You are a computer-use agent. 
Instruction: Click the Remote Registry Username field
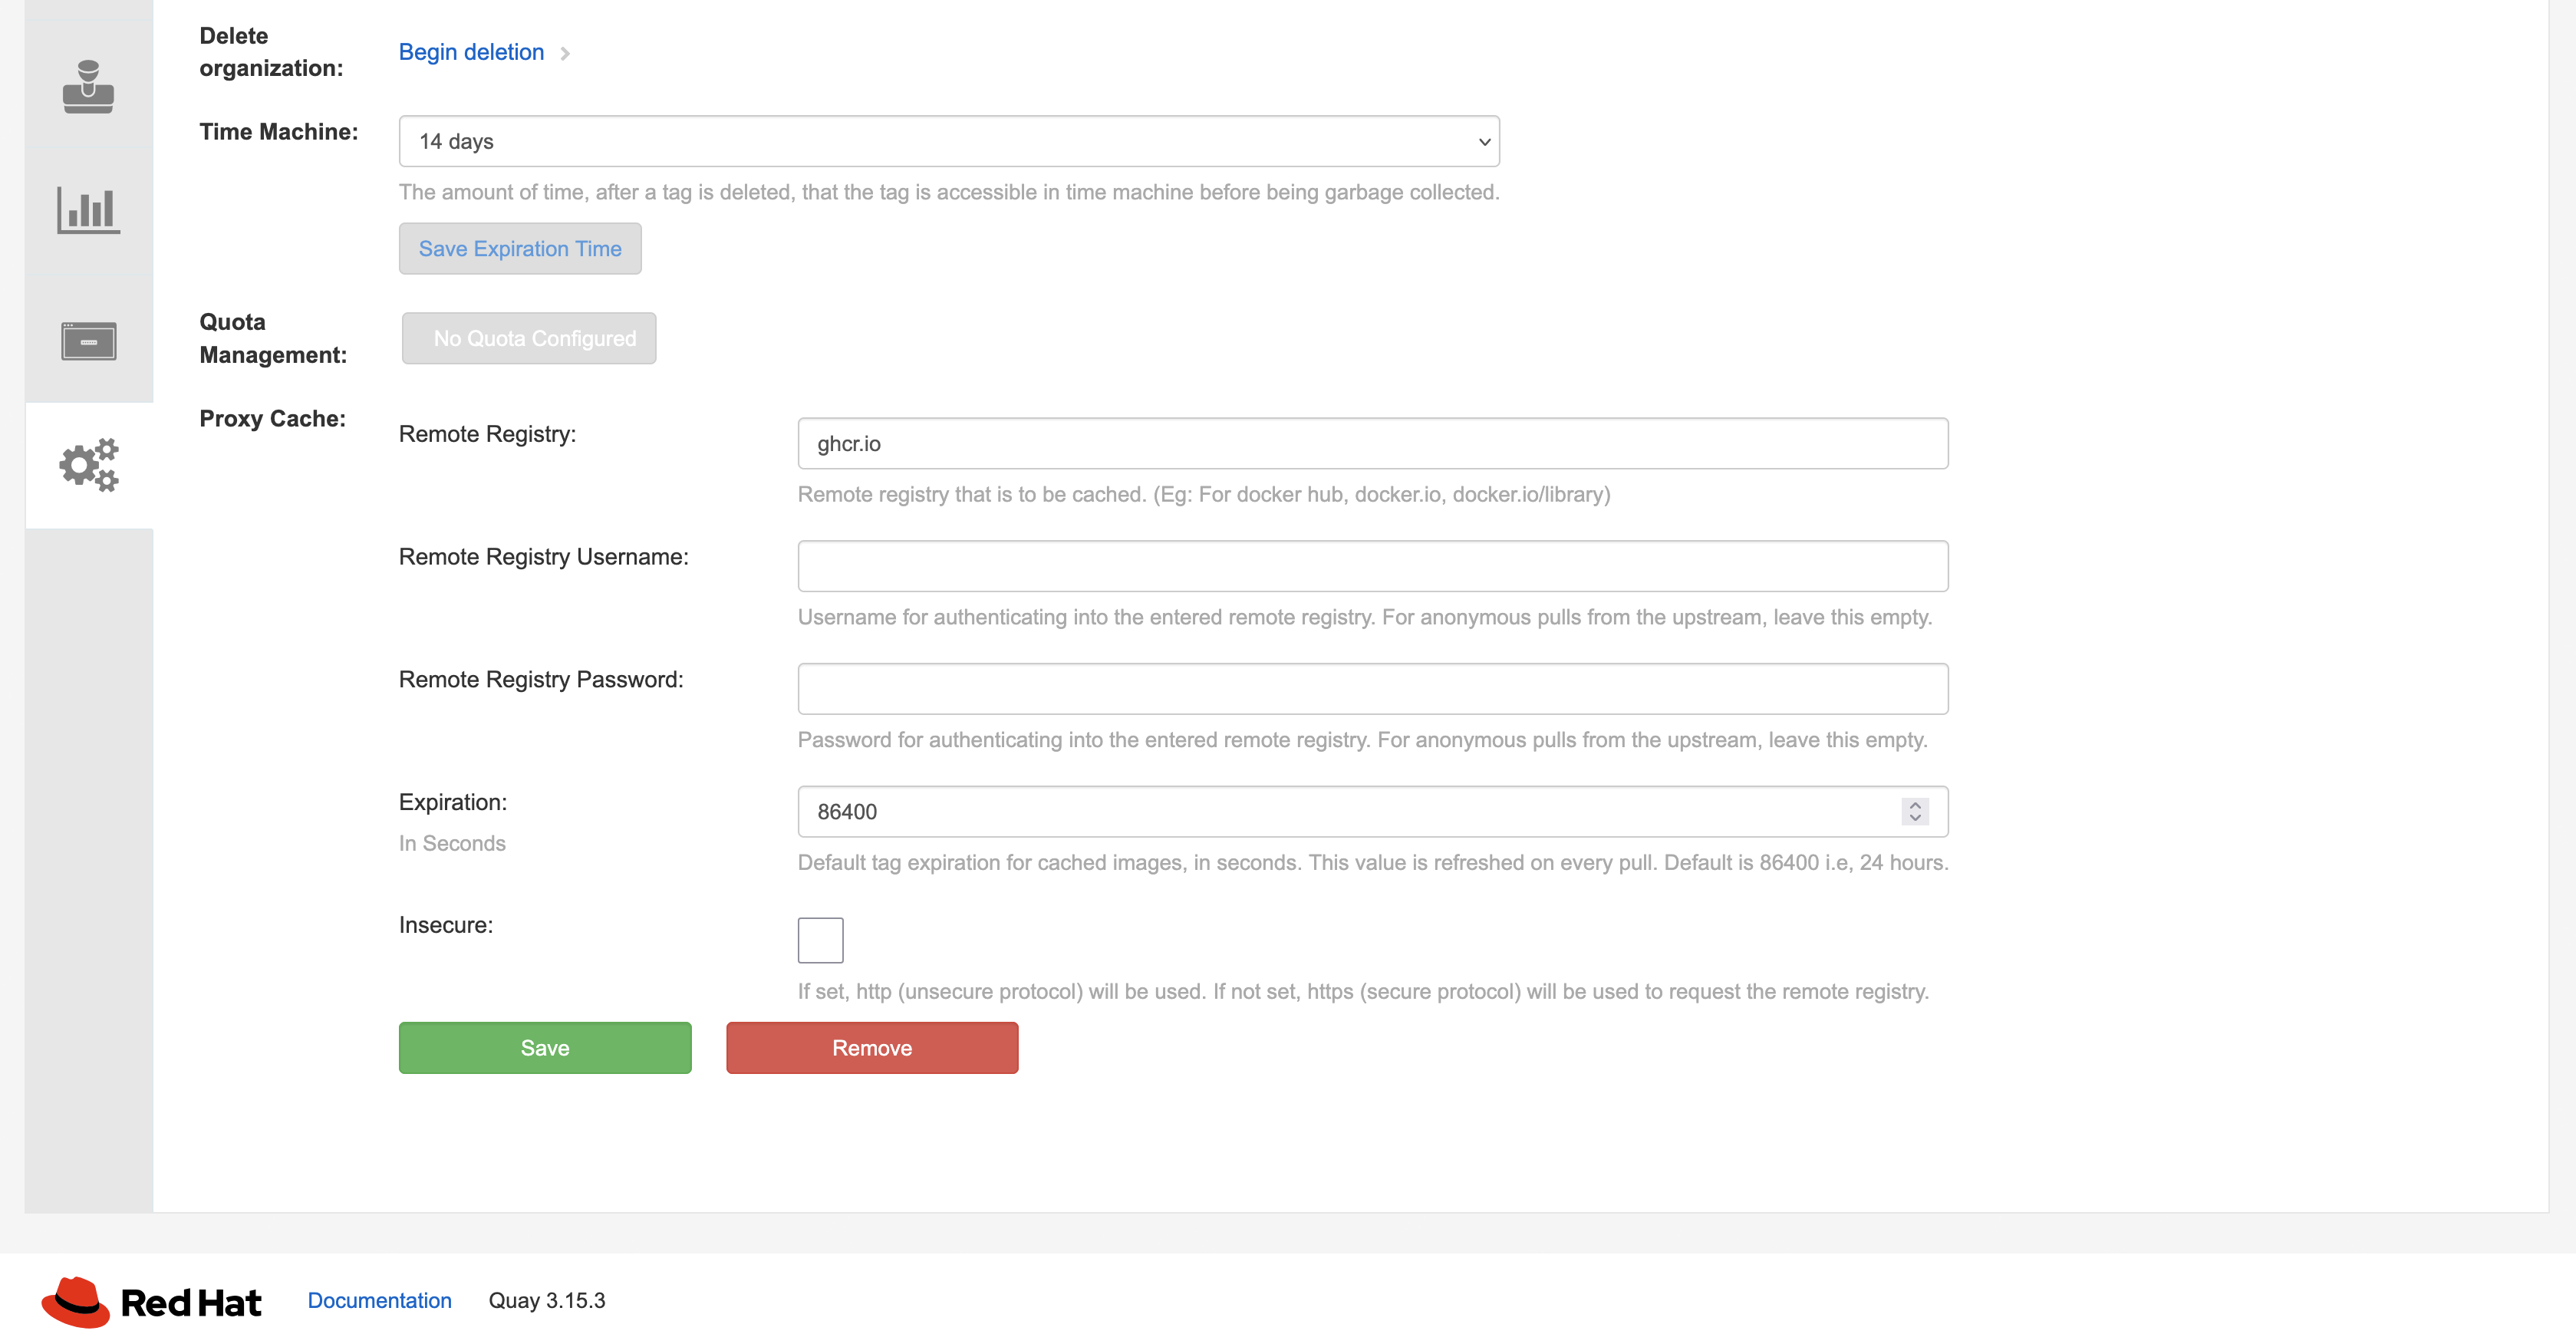1372,566
